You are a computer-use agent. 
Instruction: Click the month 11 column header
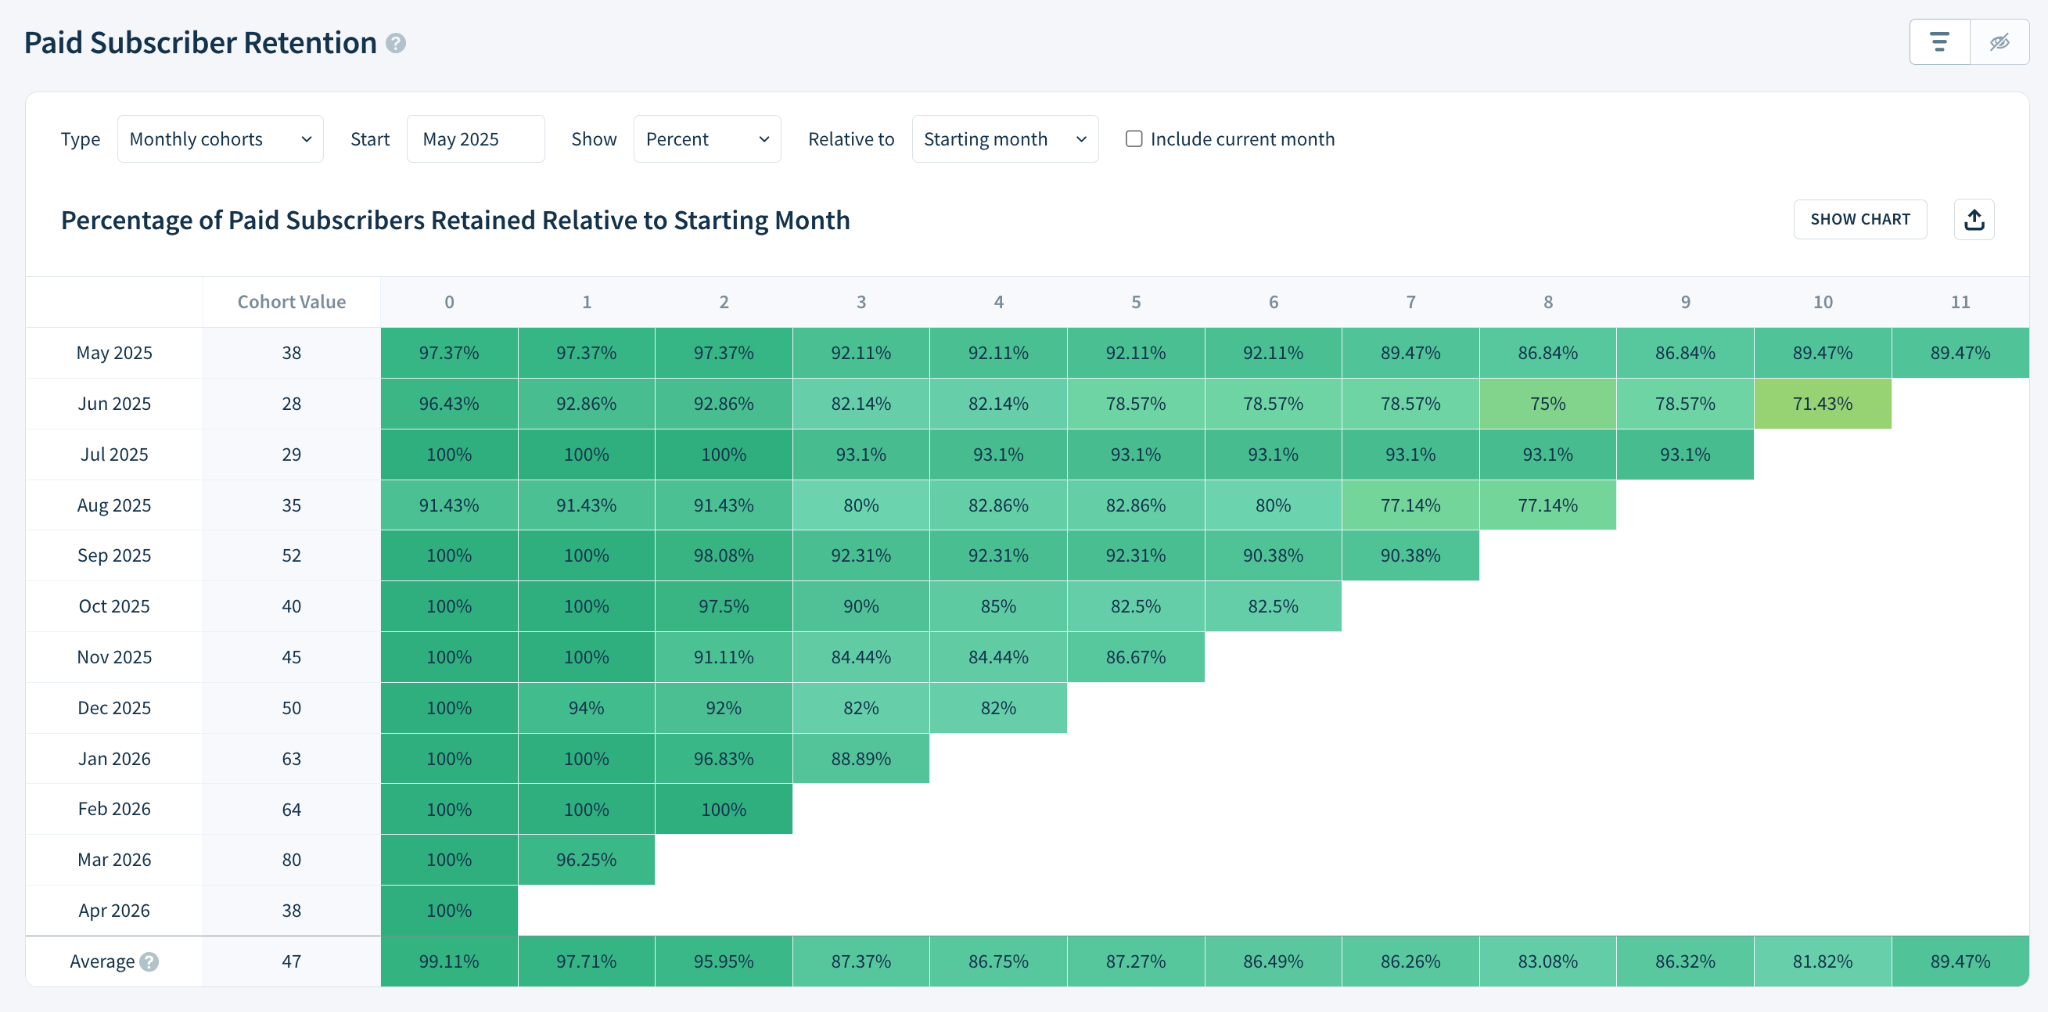[x=1960, y=302]
